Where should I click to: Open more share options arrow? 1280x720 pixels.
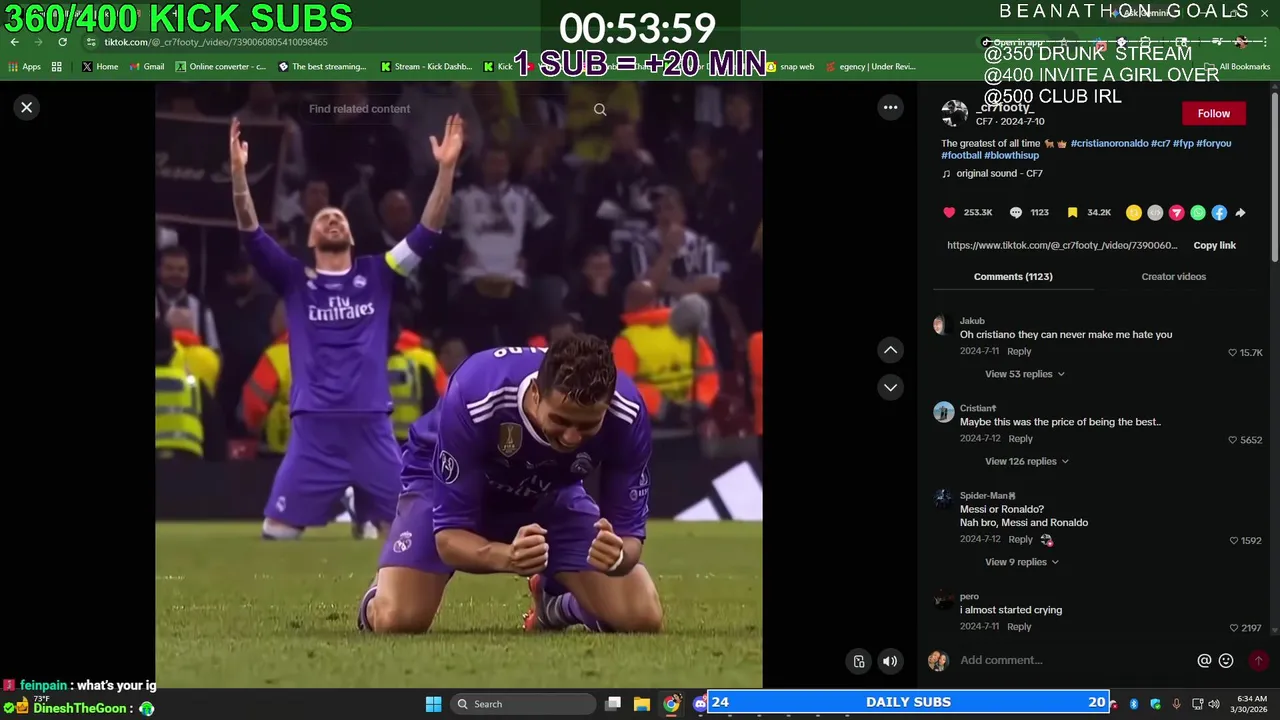tap(1240, 212)
